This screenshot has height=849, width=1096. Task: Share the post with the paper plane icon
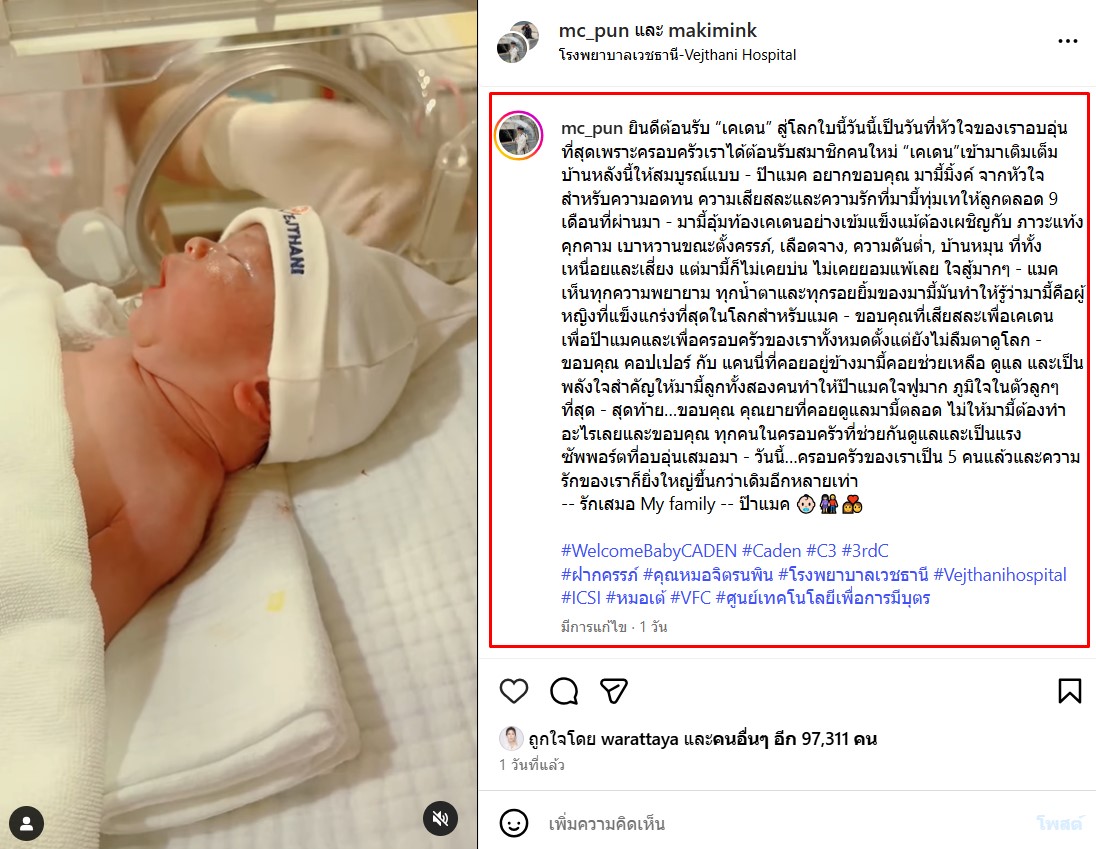click(x=614, y=691)
